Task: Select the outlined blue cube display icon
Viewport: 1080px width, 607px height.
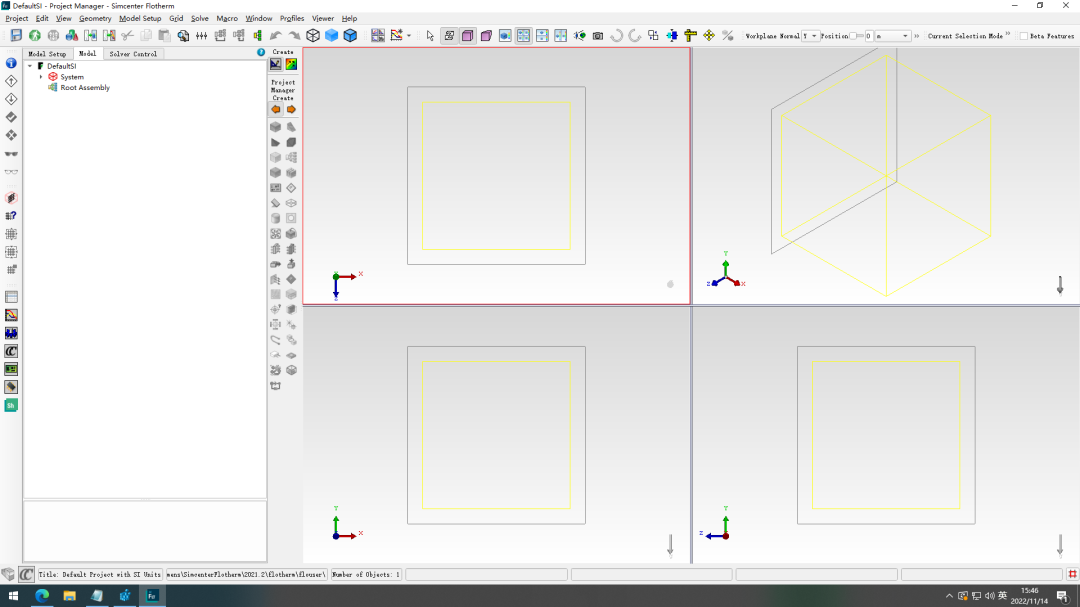Action: (x=350, y=35)
